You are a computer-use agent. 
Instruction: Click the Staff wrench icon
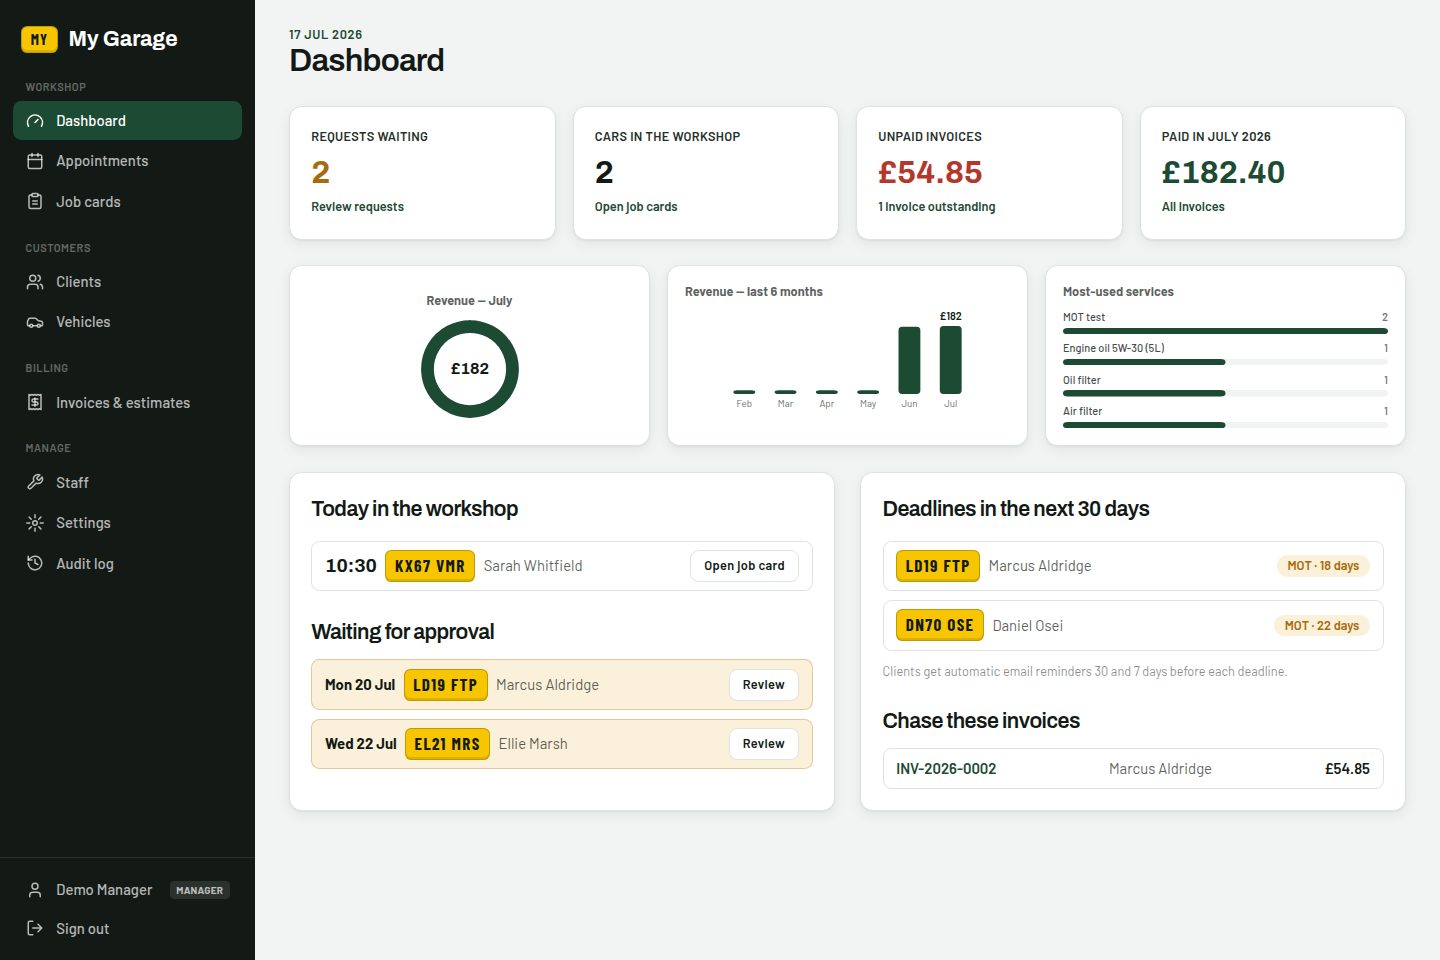(35, 483)
